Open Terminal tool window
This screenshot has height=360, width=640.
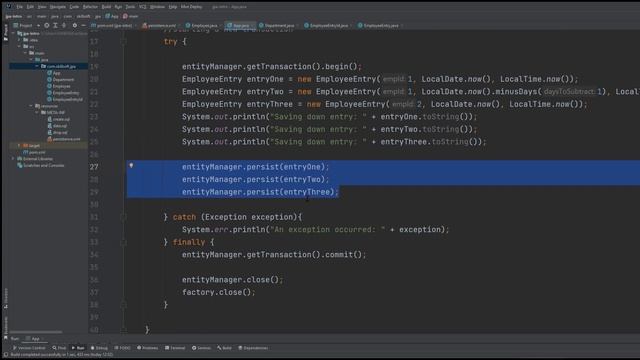tap(175, 348)
